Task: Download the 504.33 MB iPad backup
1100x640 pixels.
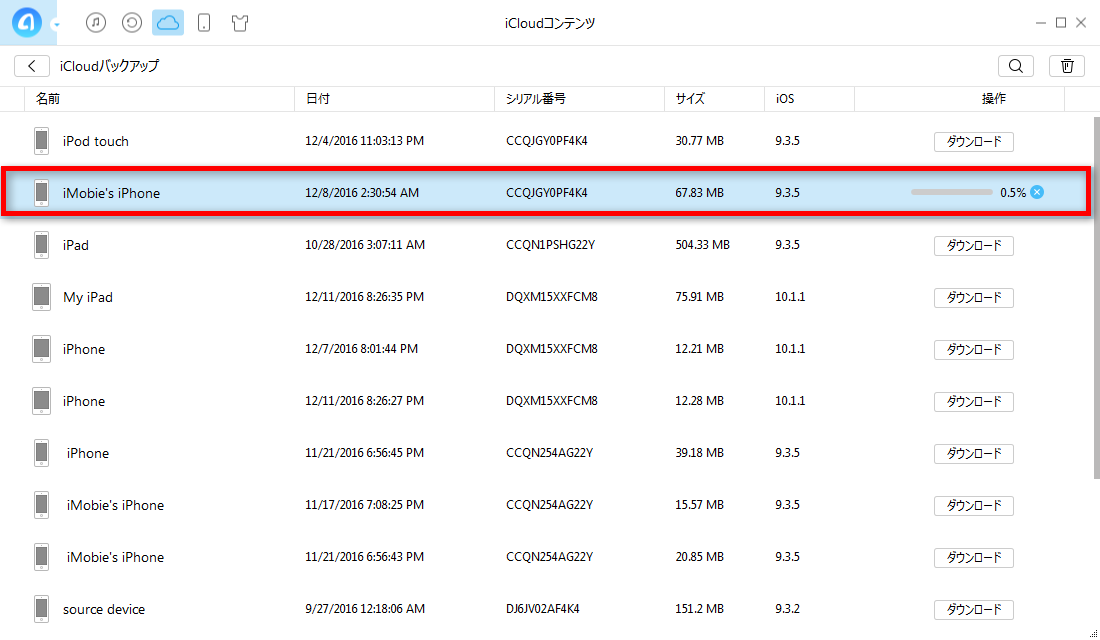Action: [x=974, y=246]
